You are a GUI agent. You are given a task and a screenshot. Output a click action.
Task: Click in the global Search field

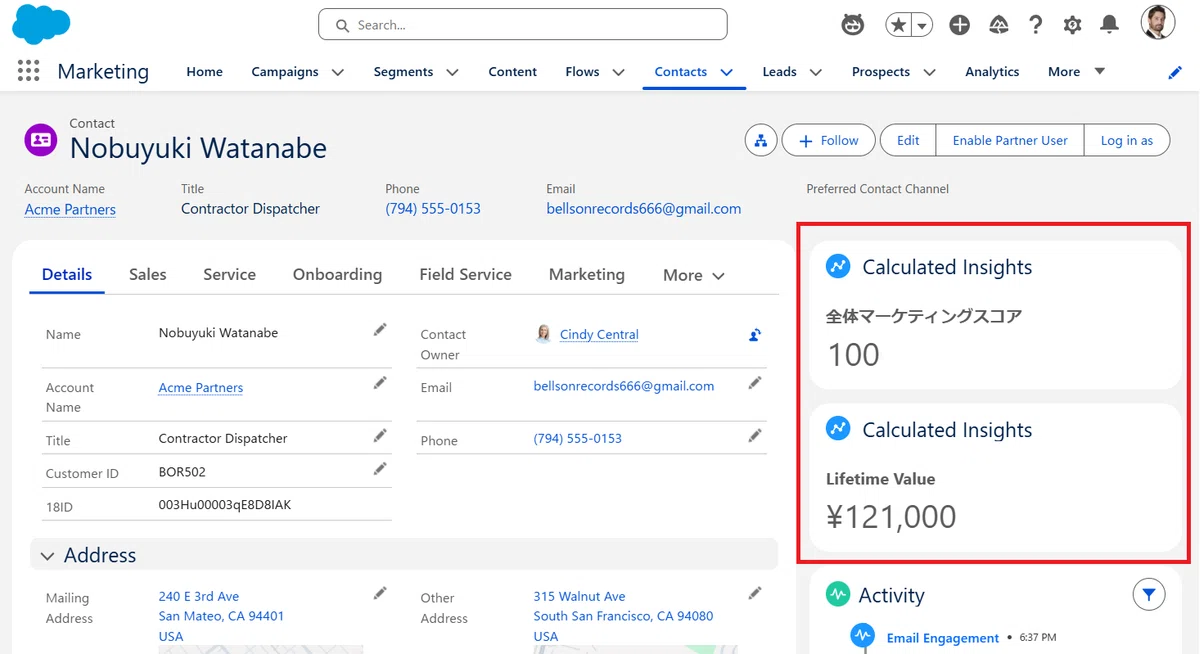tap(522, 25)
